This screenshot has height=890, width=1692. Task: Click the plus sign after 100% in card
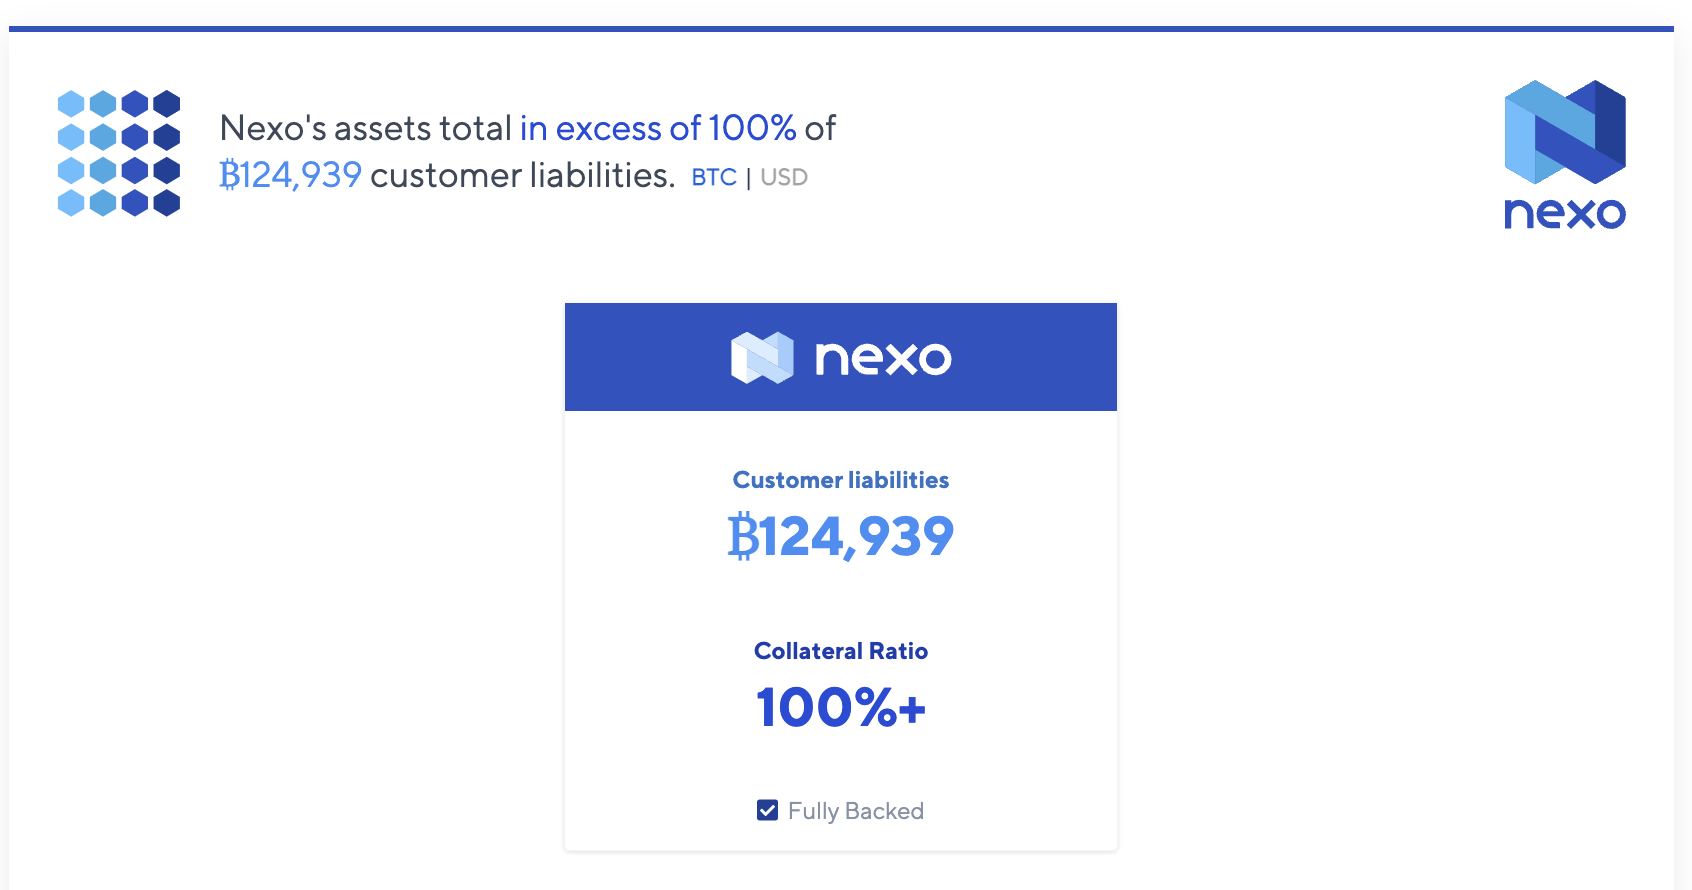[x=911, y=710]
